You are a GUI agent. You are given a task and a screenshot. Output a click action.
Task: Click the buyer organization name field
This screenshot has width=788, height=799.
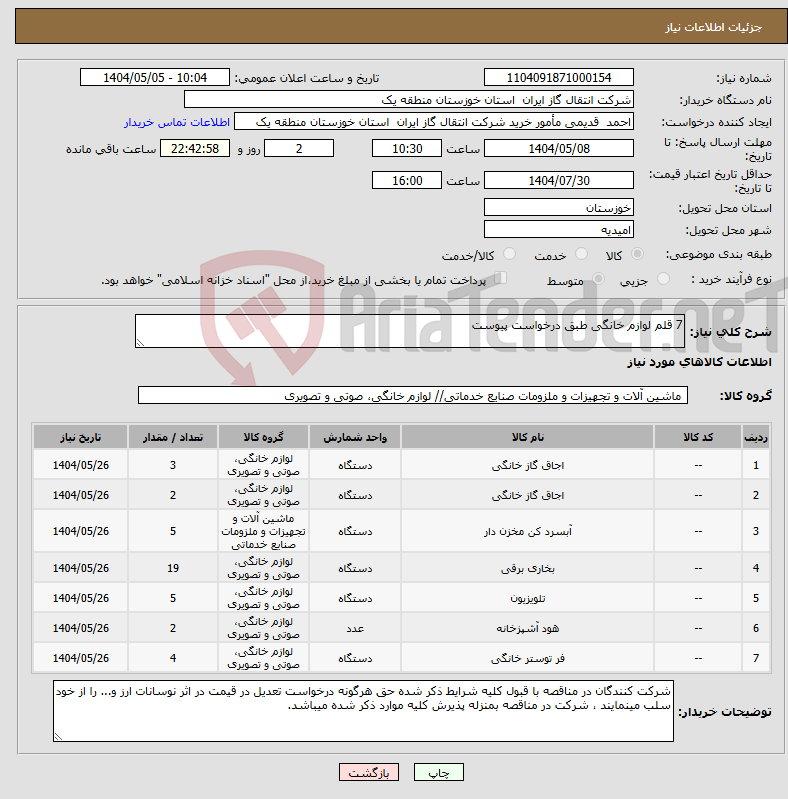pyautogui.click(x=409, y=100)
